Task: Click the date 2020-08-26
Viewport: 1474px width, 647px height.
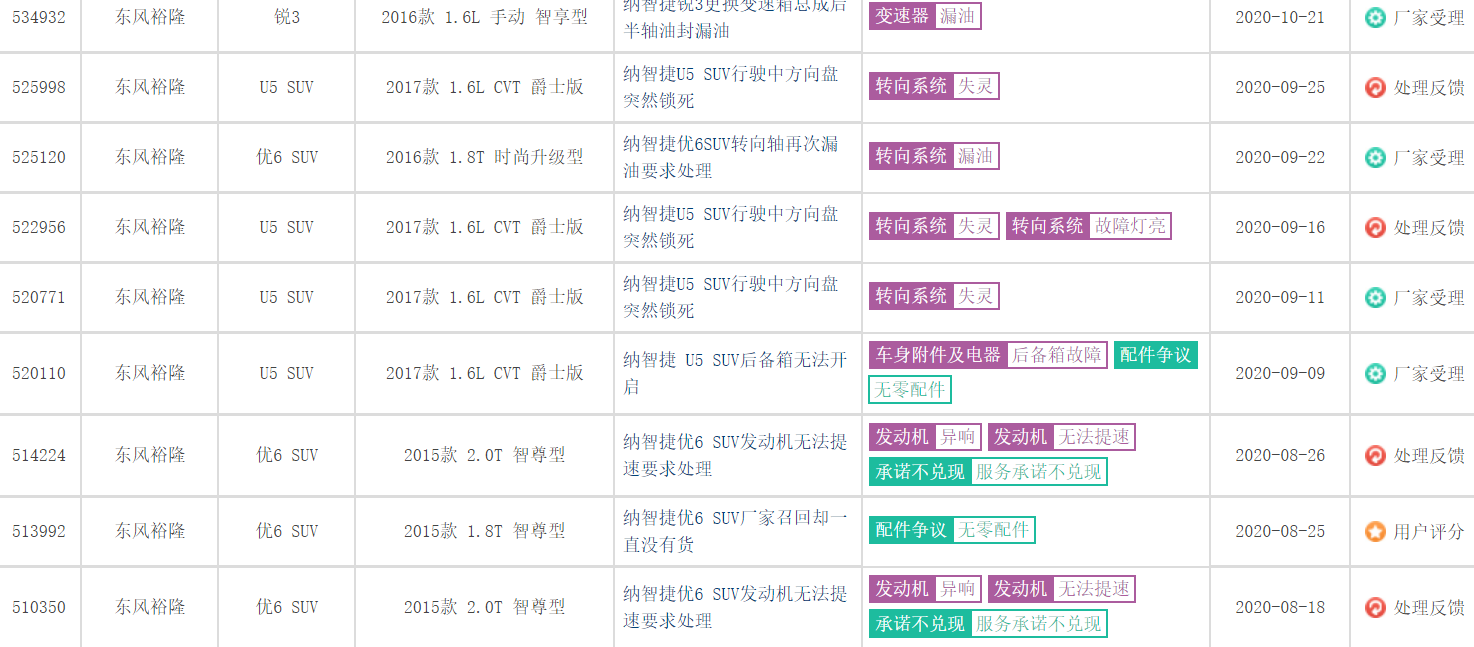Action: point(1279,456)
